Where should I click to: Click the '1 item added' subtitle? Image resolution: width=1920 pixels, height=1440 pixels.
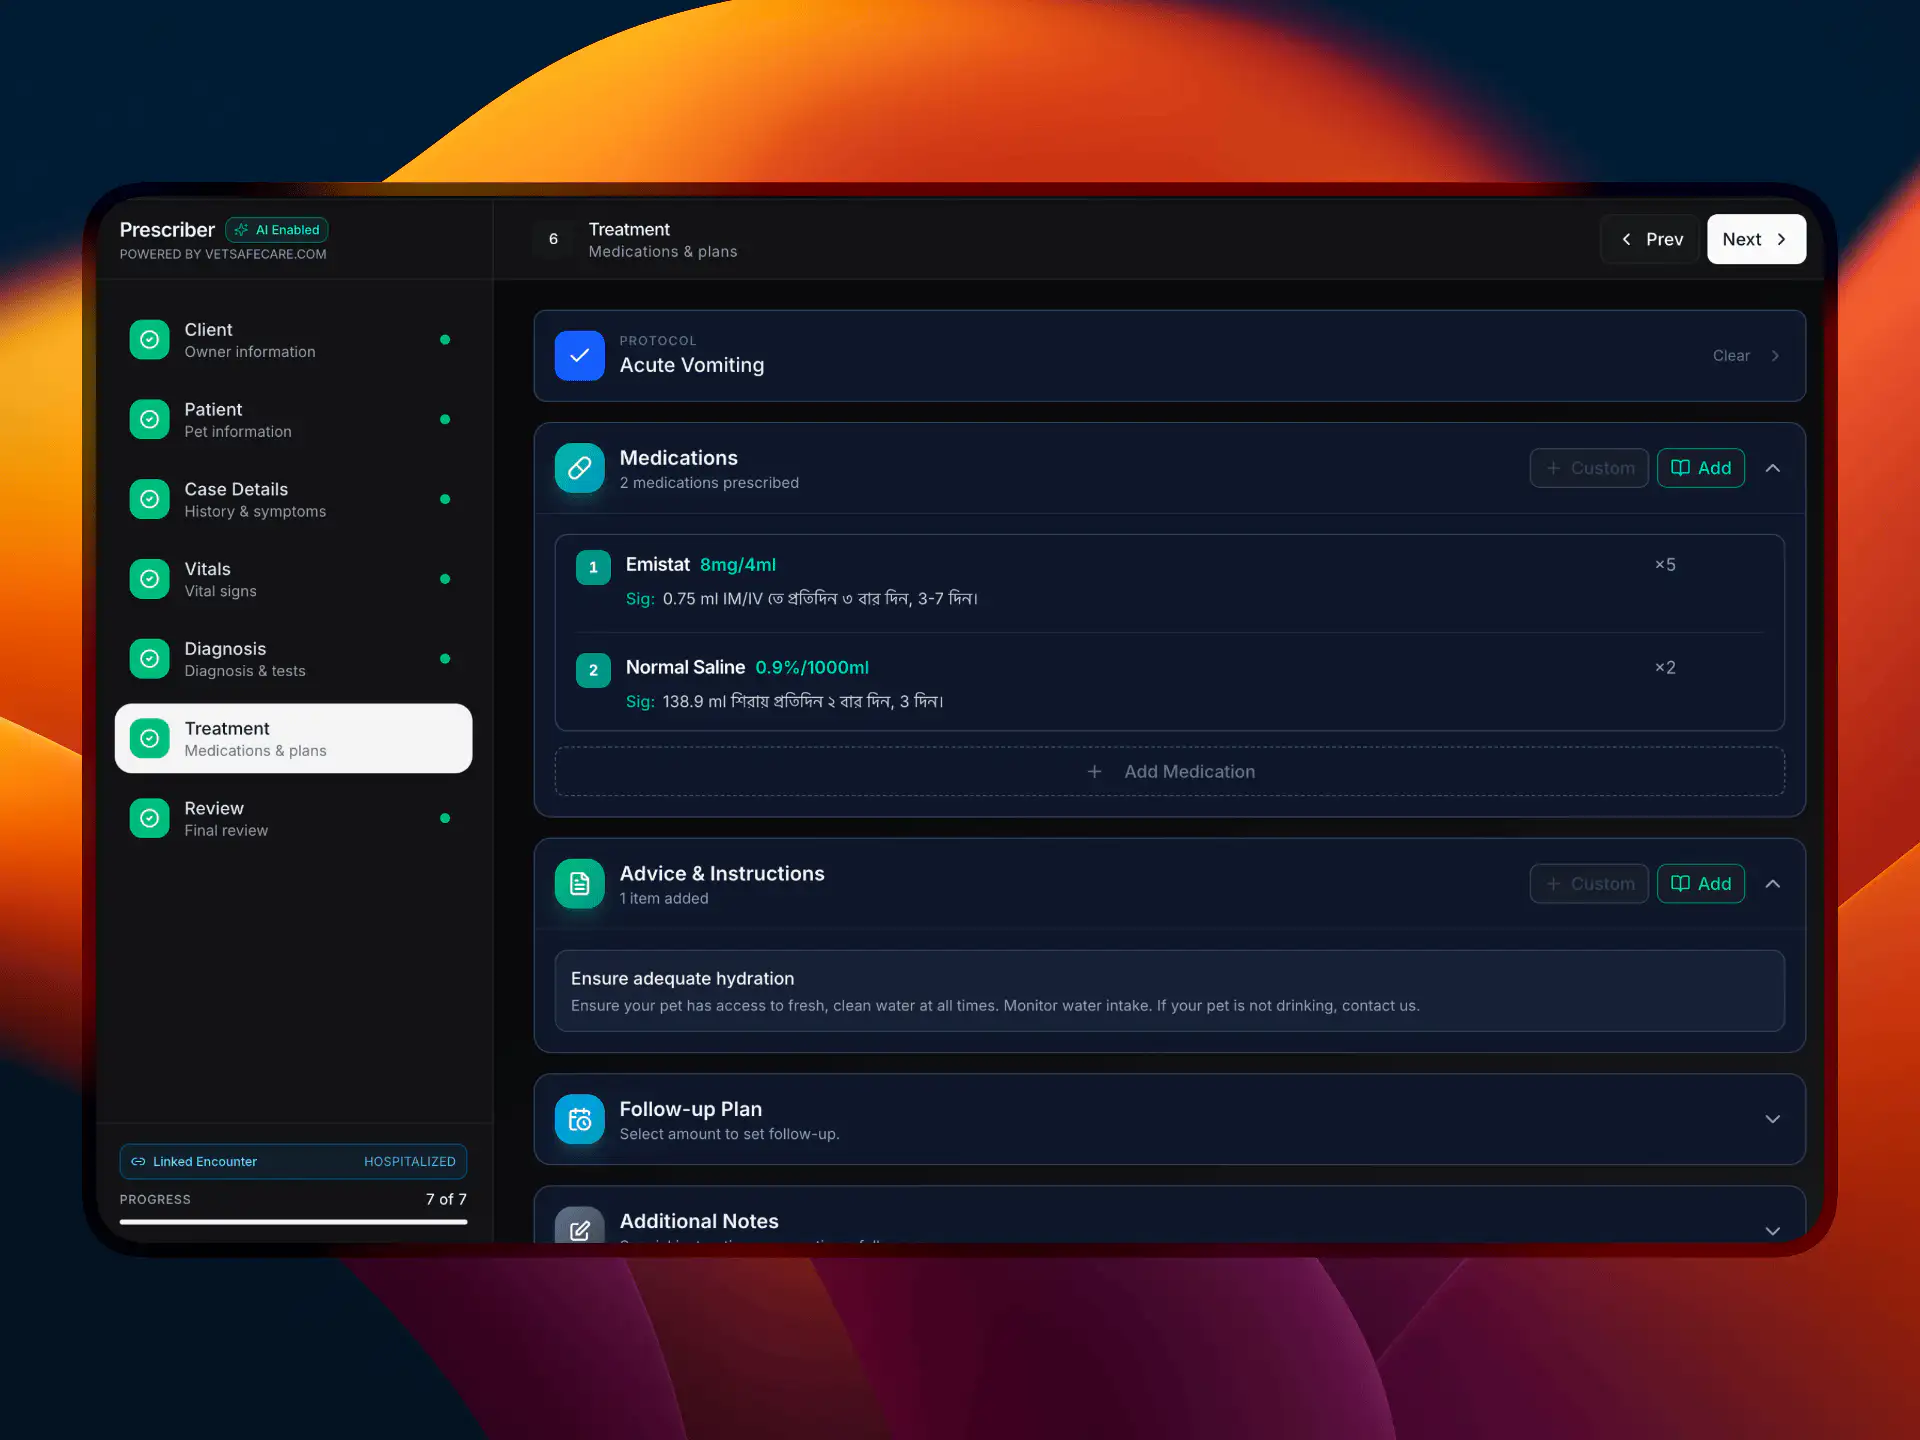click(664, 899)
